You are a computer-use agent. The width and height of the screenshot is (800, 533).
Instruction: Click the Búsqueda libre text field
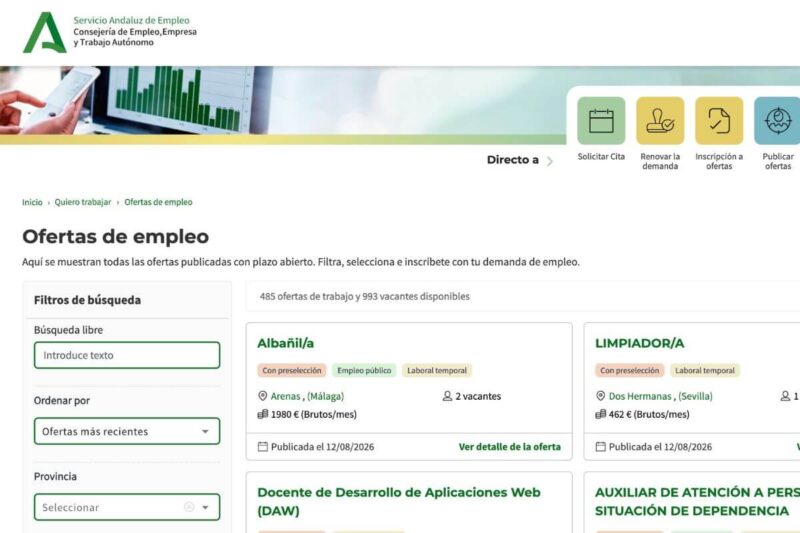127,355
